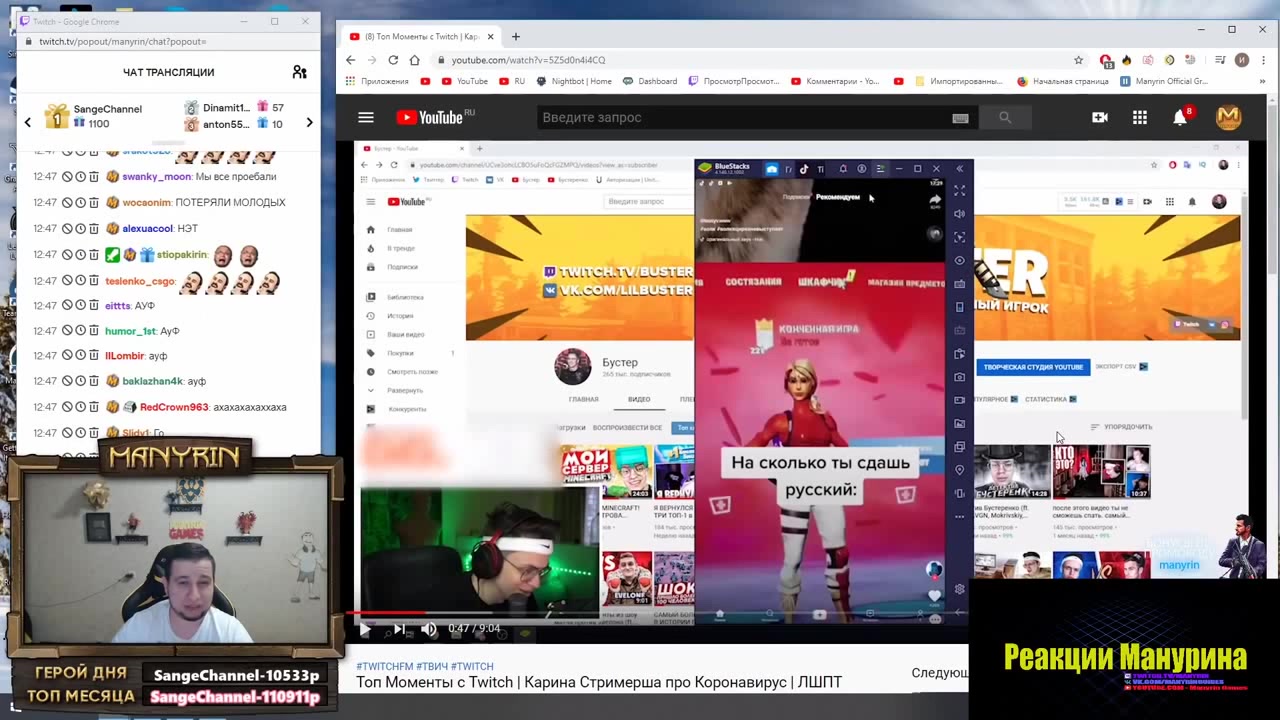Open users in chat list icon in Twitch

[299, 72]
